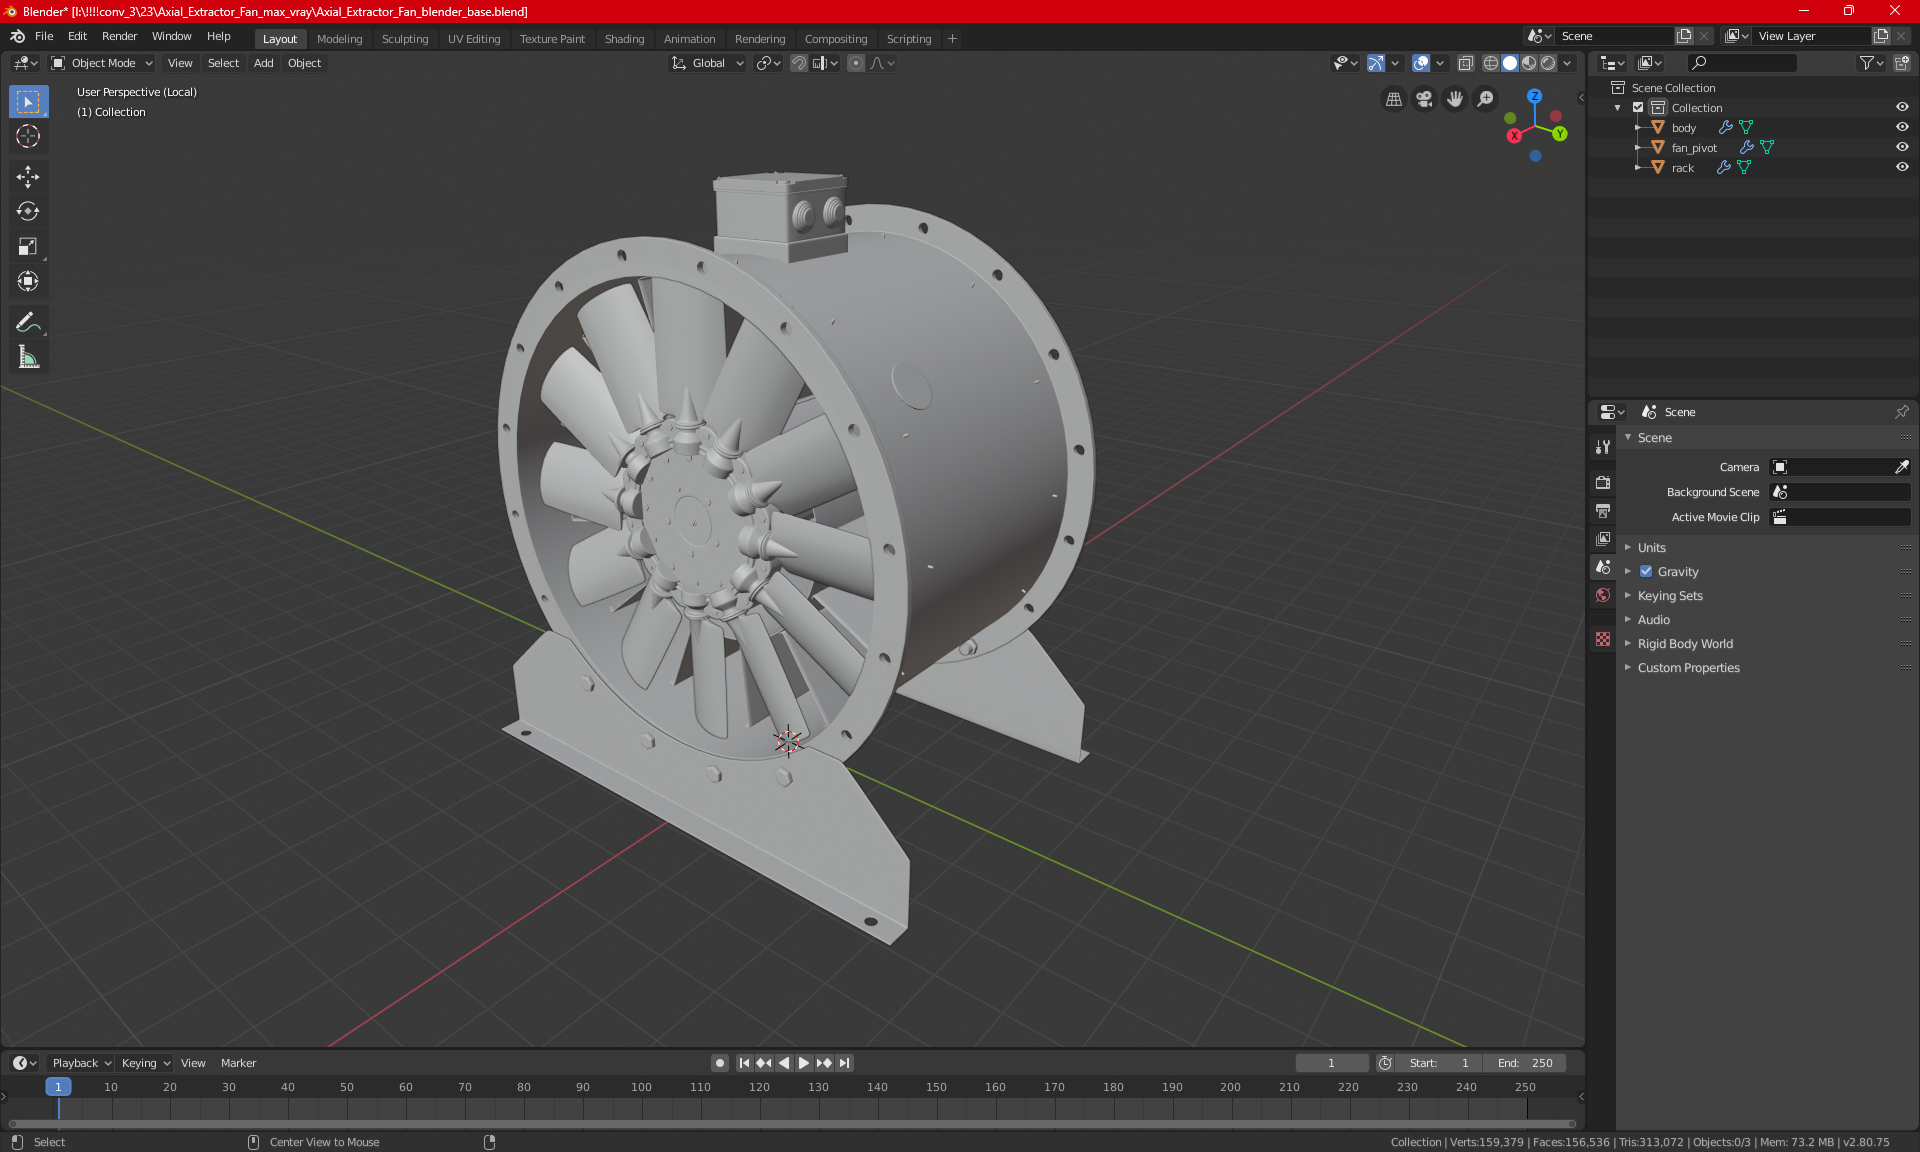Activate the Annotate pencil tool
The height and width of the screenshot is (1152, 1920).
28,322
